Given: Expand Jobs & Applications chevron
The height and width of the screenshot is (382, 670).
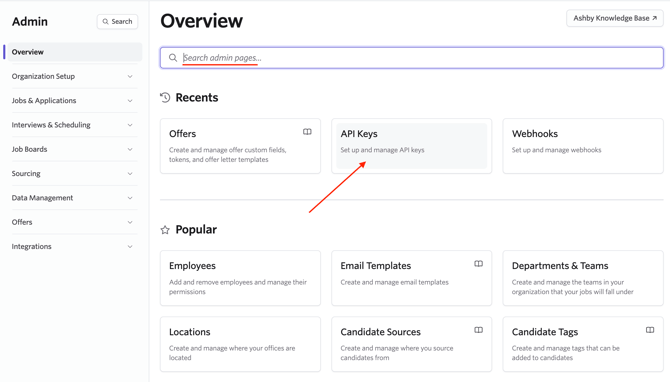Looking at the screenshot, I should pos(130,101).
